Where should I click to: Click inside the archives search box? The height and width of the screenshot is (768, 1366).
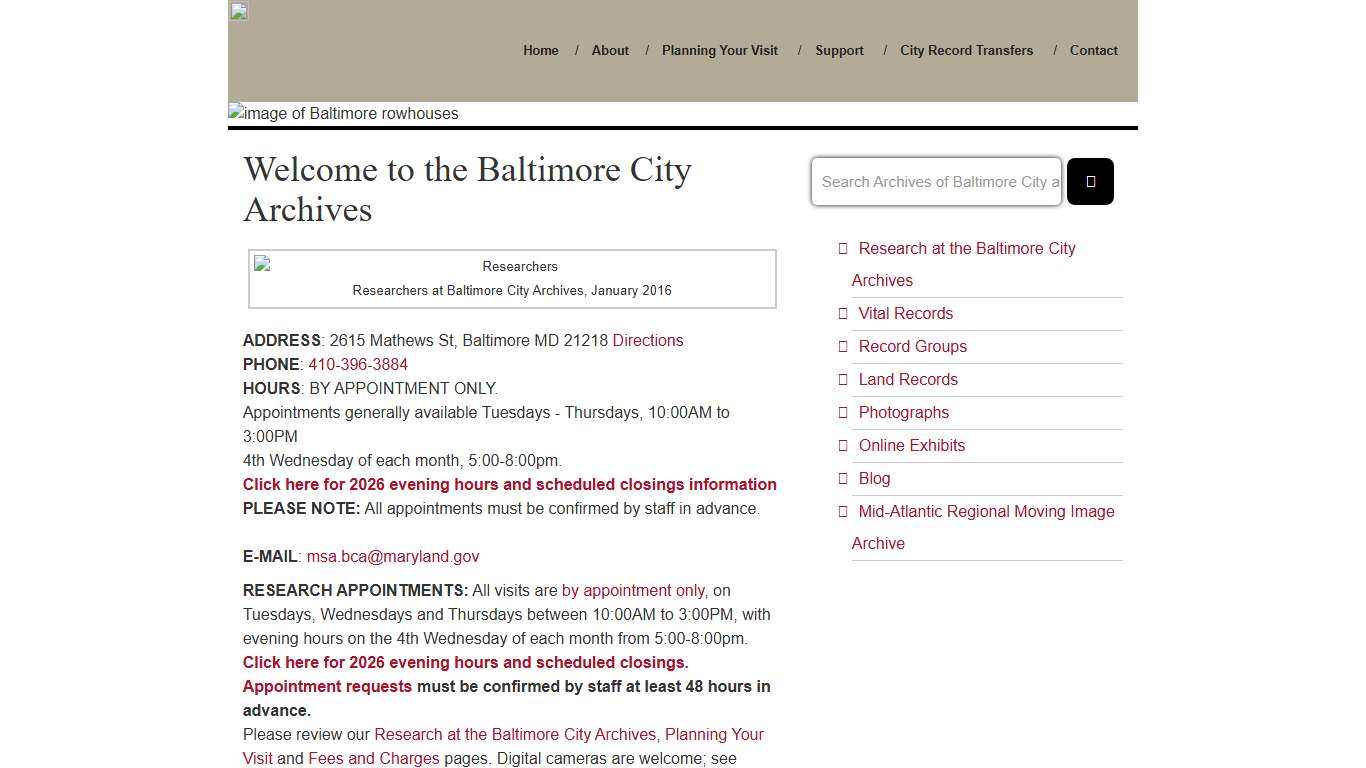(936, 181)
